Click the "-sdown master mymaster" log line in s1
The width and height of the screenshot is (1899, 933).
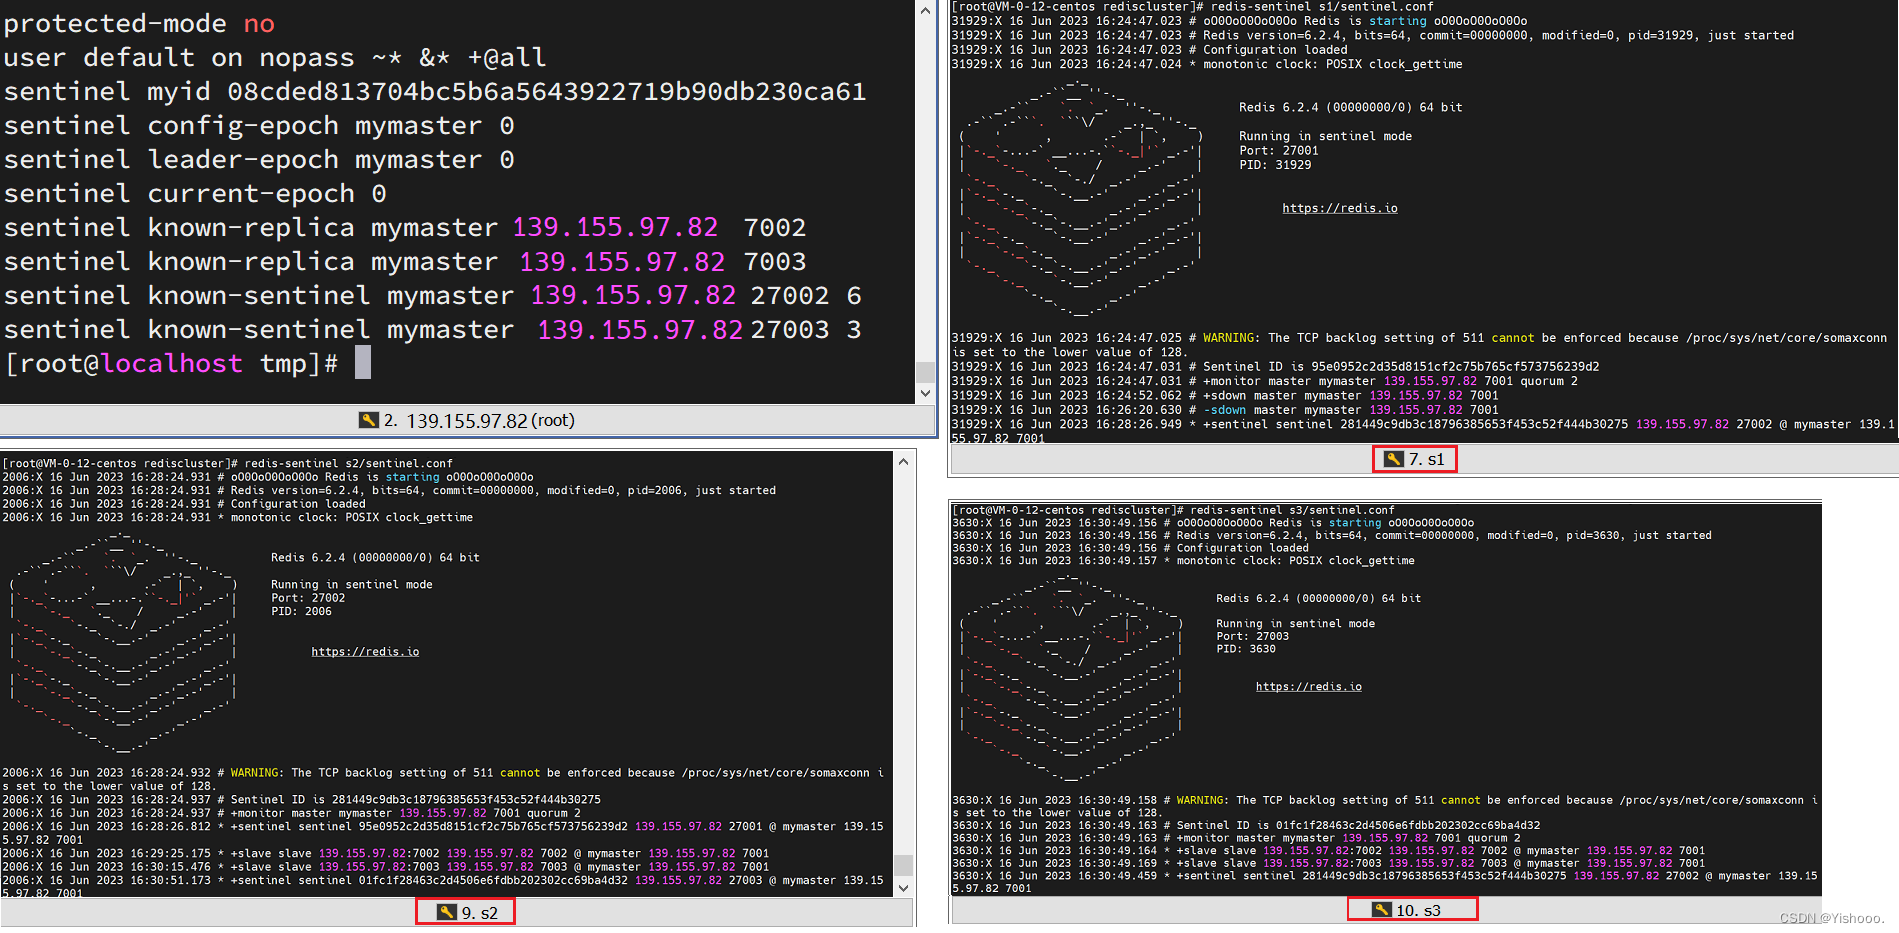tap(1225, 410)
